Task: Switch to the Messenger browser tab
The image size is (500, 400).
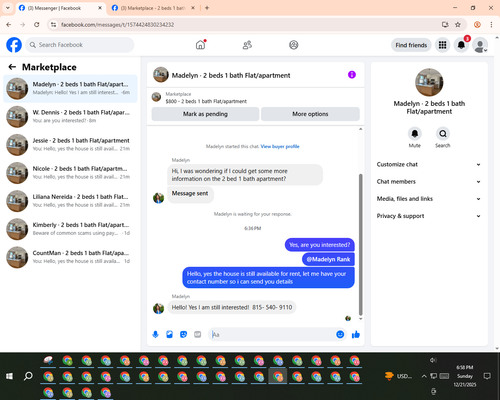Action: [x=60, y=8]
